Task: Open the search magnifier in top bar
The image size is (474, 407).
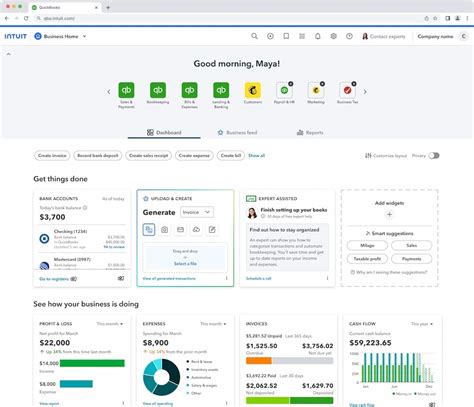Action: pyautogui.click(x=254, y=36)
